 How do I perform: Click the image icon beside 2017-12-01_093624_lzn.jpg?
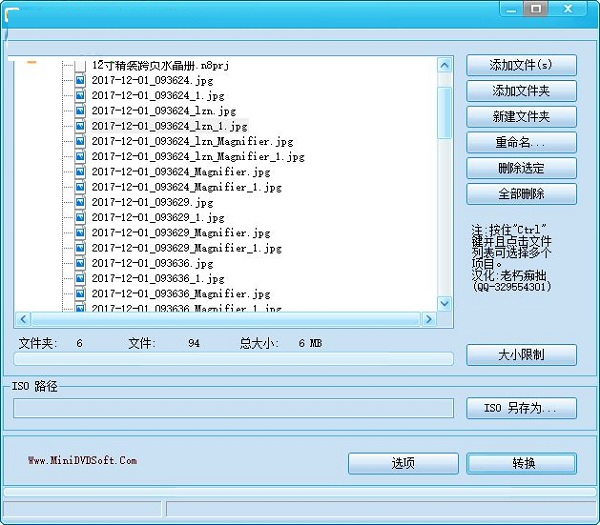pos(80,111)
